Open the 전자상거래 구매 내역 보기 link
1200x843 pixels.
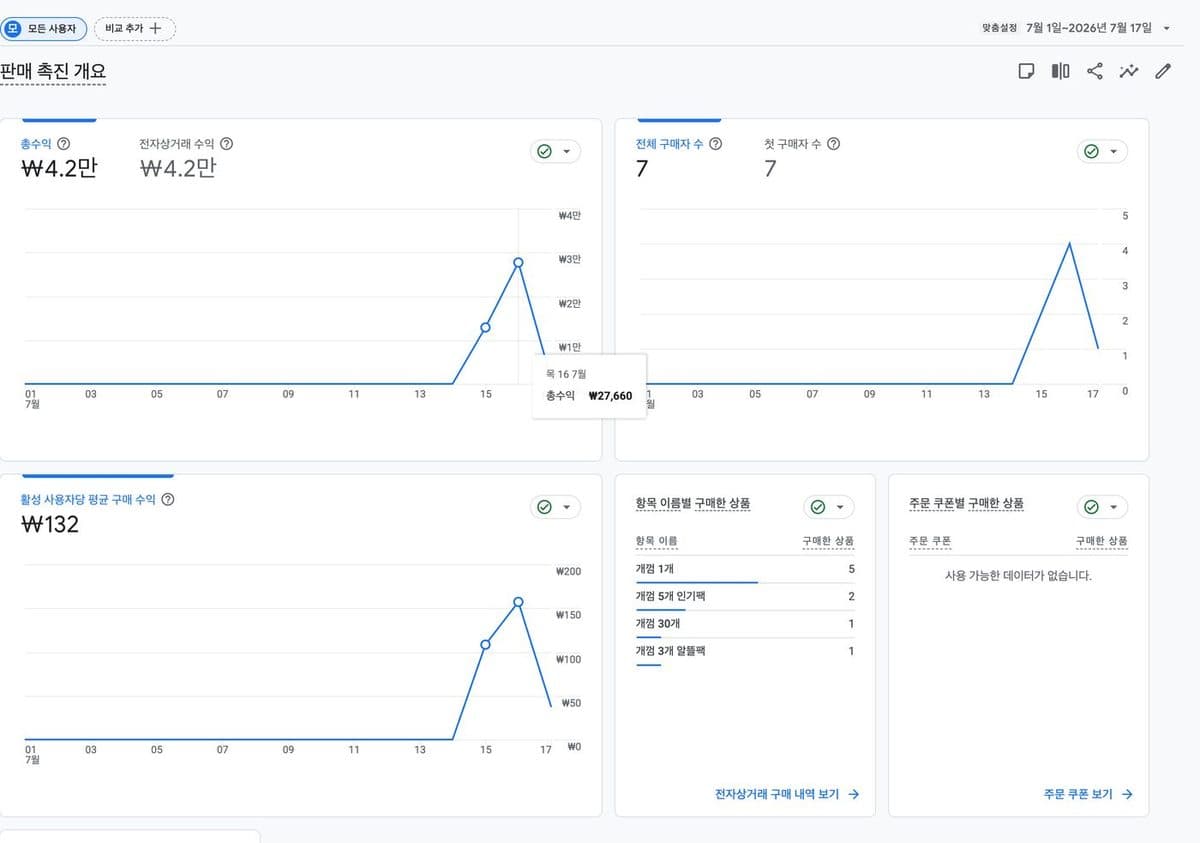point(787,794)
